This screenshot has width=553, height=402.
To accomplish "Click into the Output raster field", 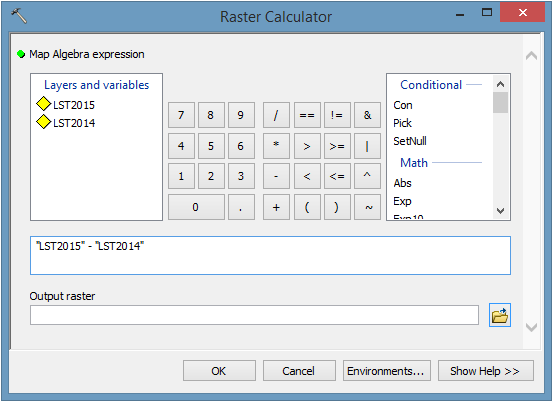I will pyautogui.click(x=254, y=315).
